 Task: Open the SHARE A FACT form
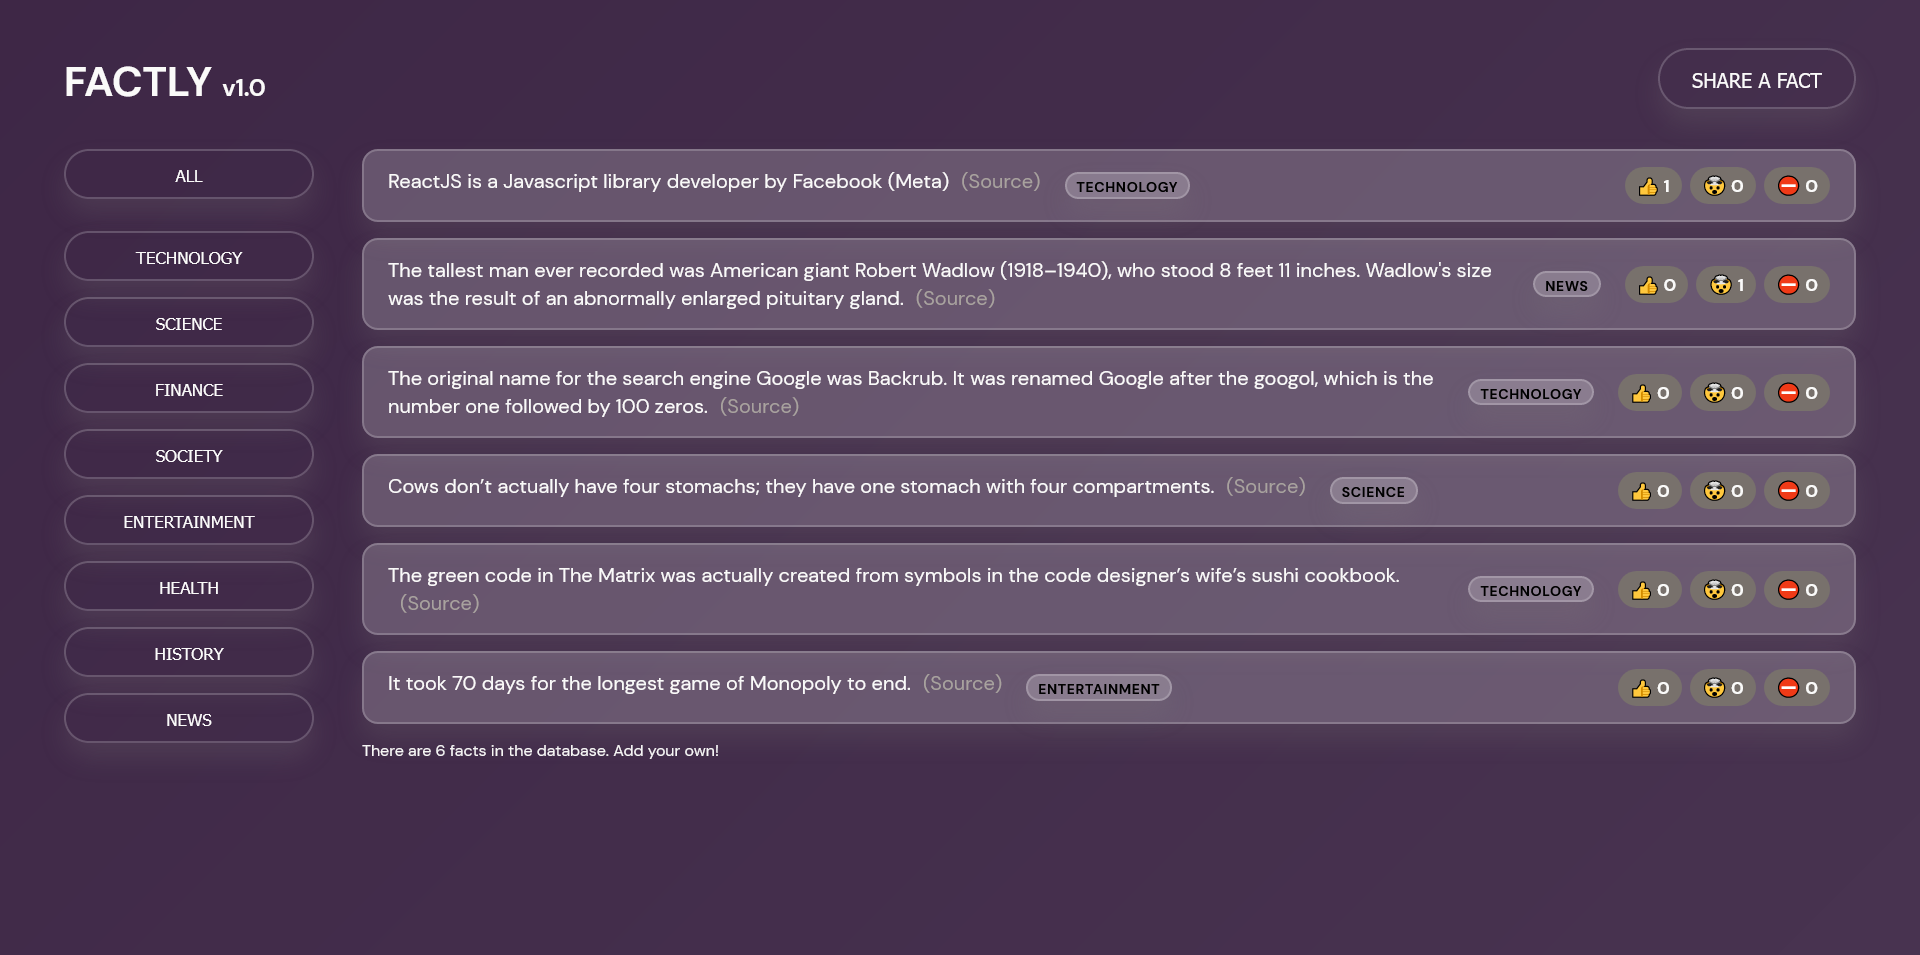pos(1756,79)
